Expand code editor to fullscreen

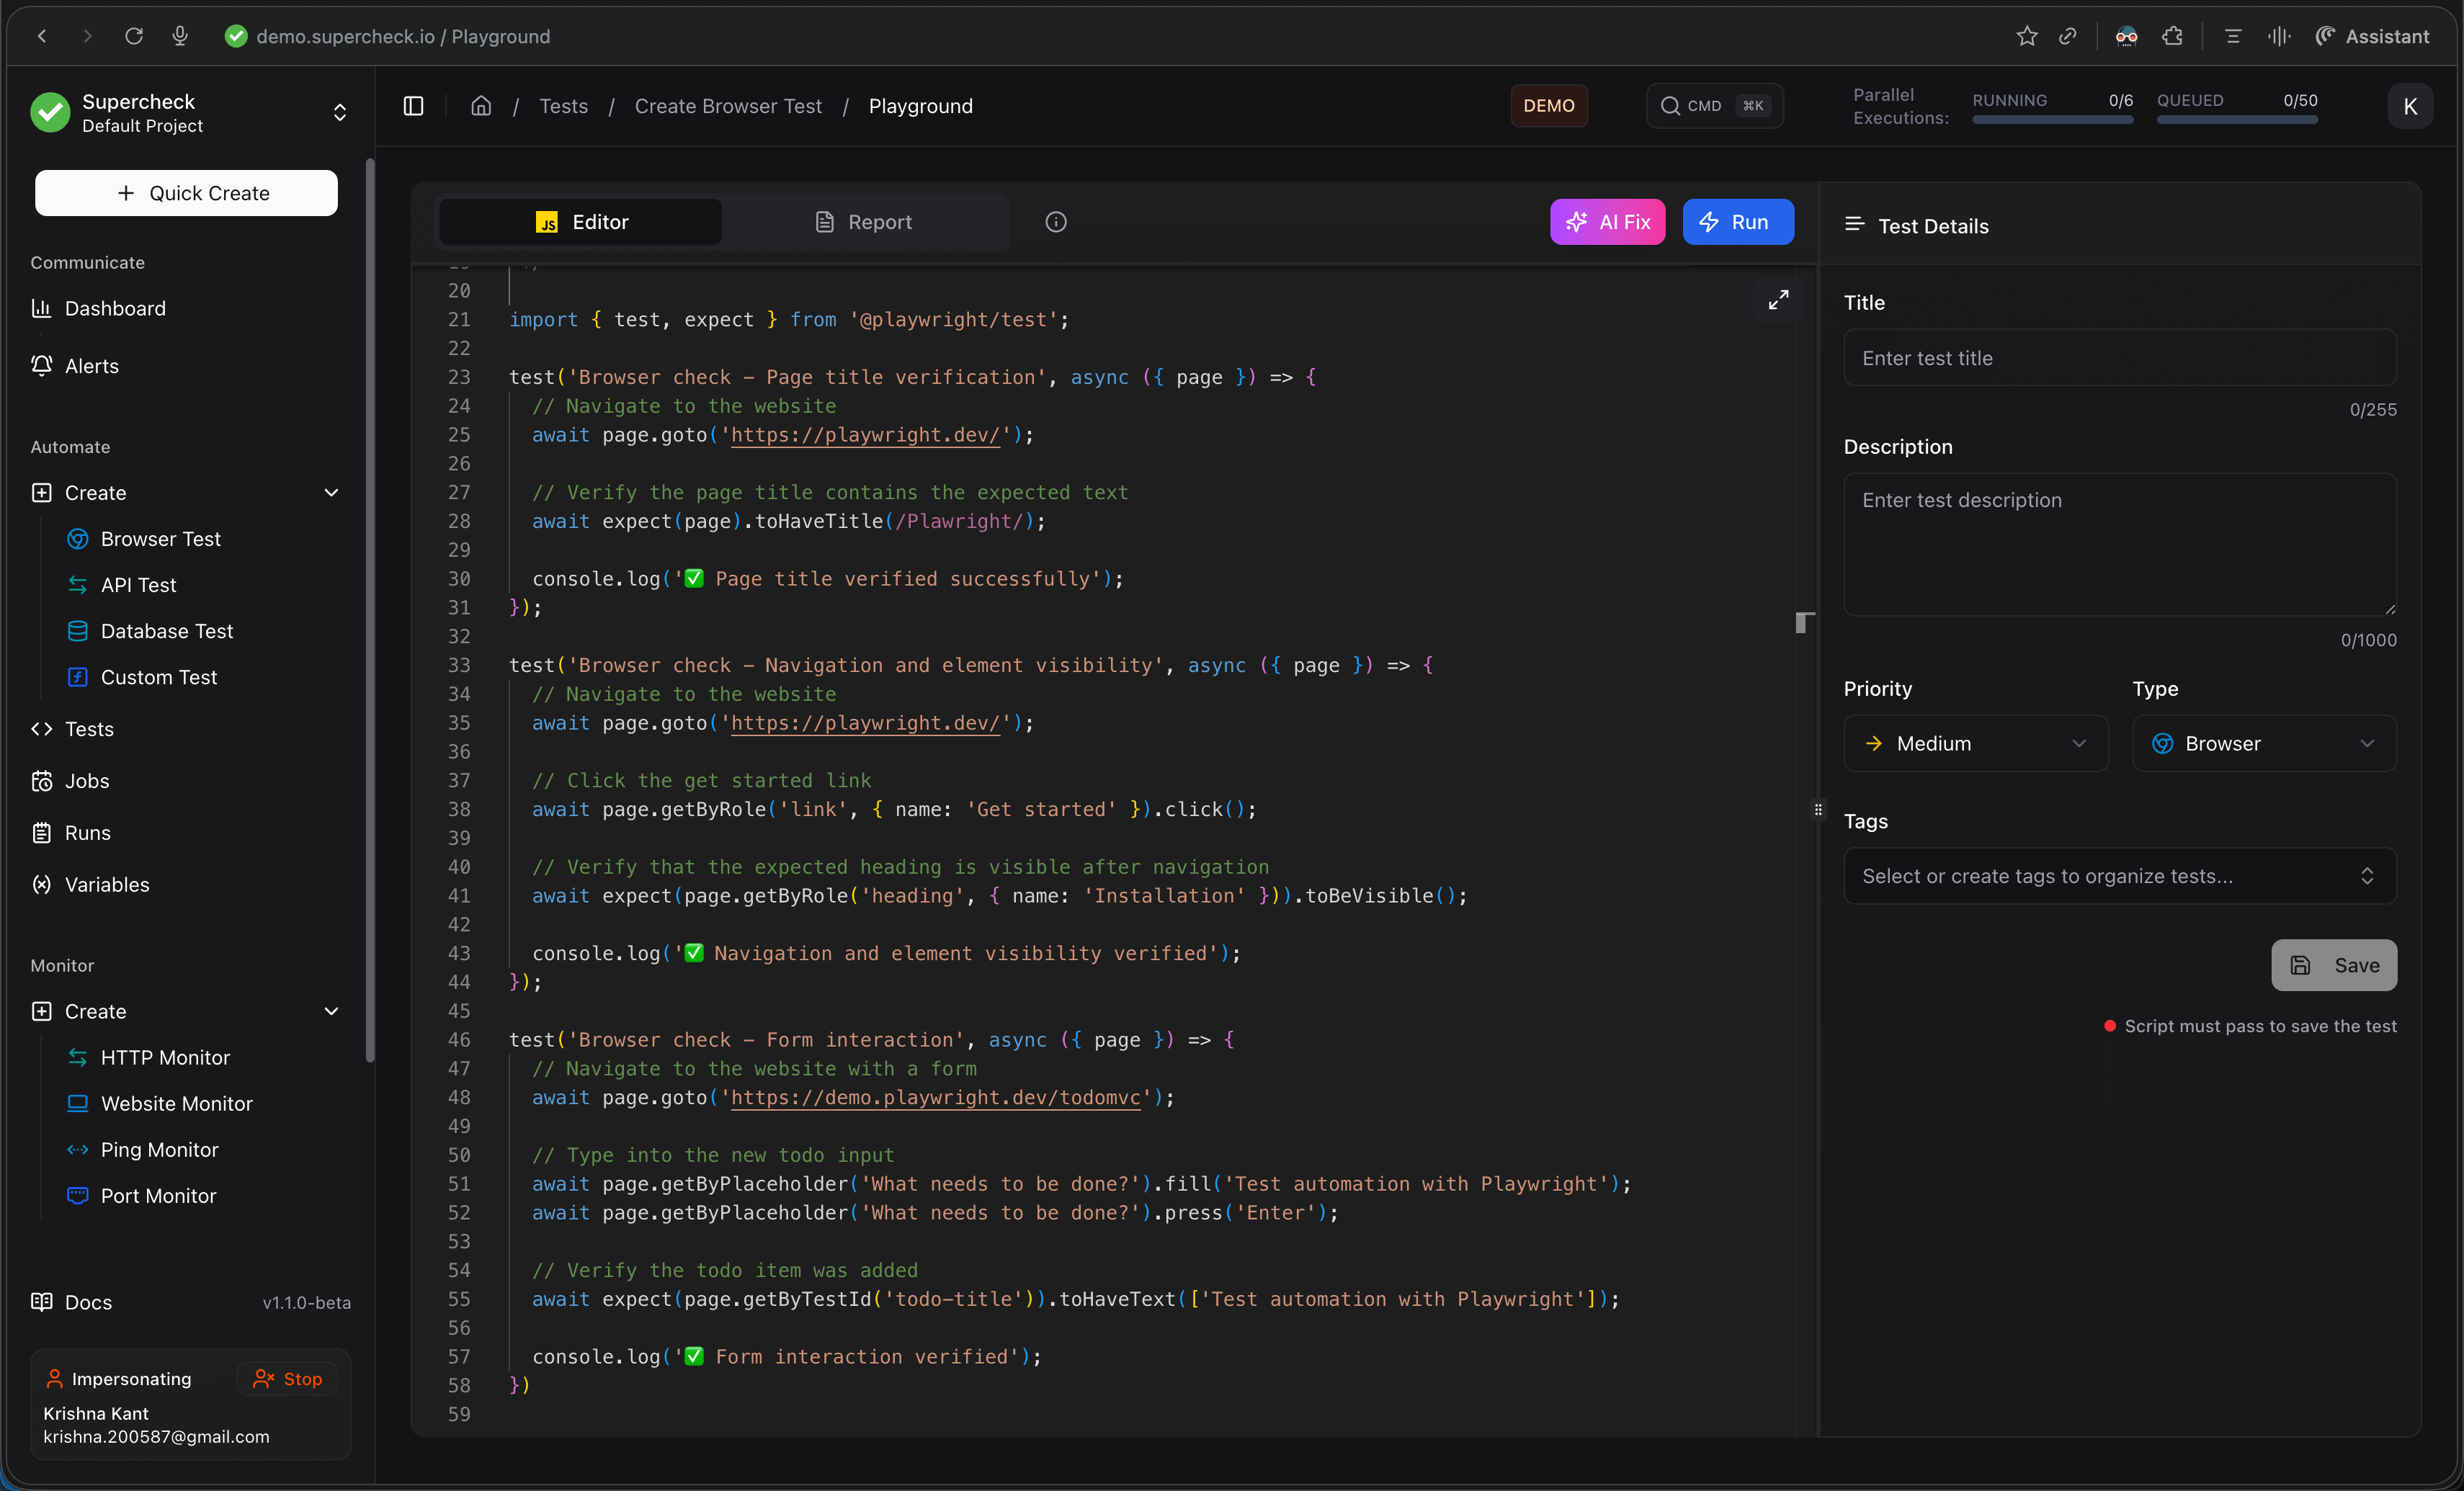[x=1778, y=300]
